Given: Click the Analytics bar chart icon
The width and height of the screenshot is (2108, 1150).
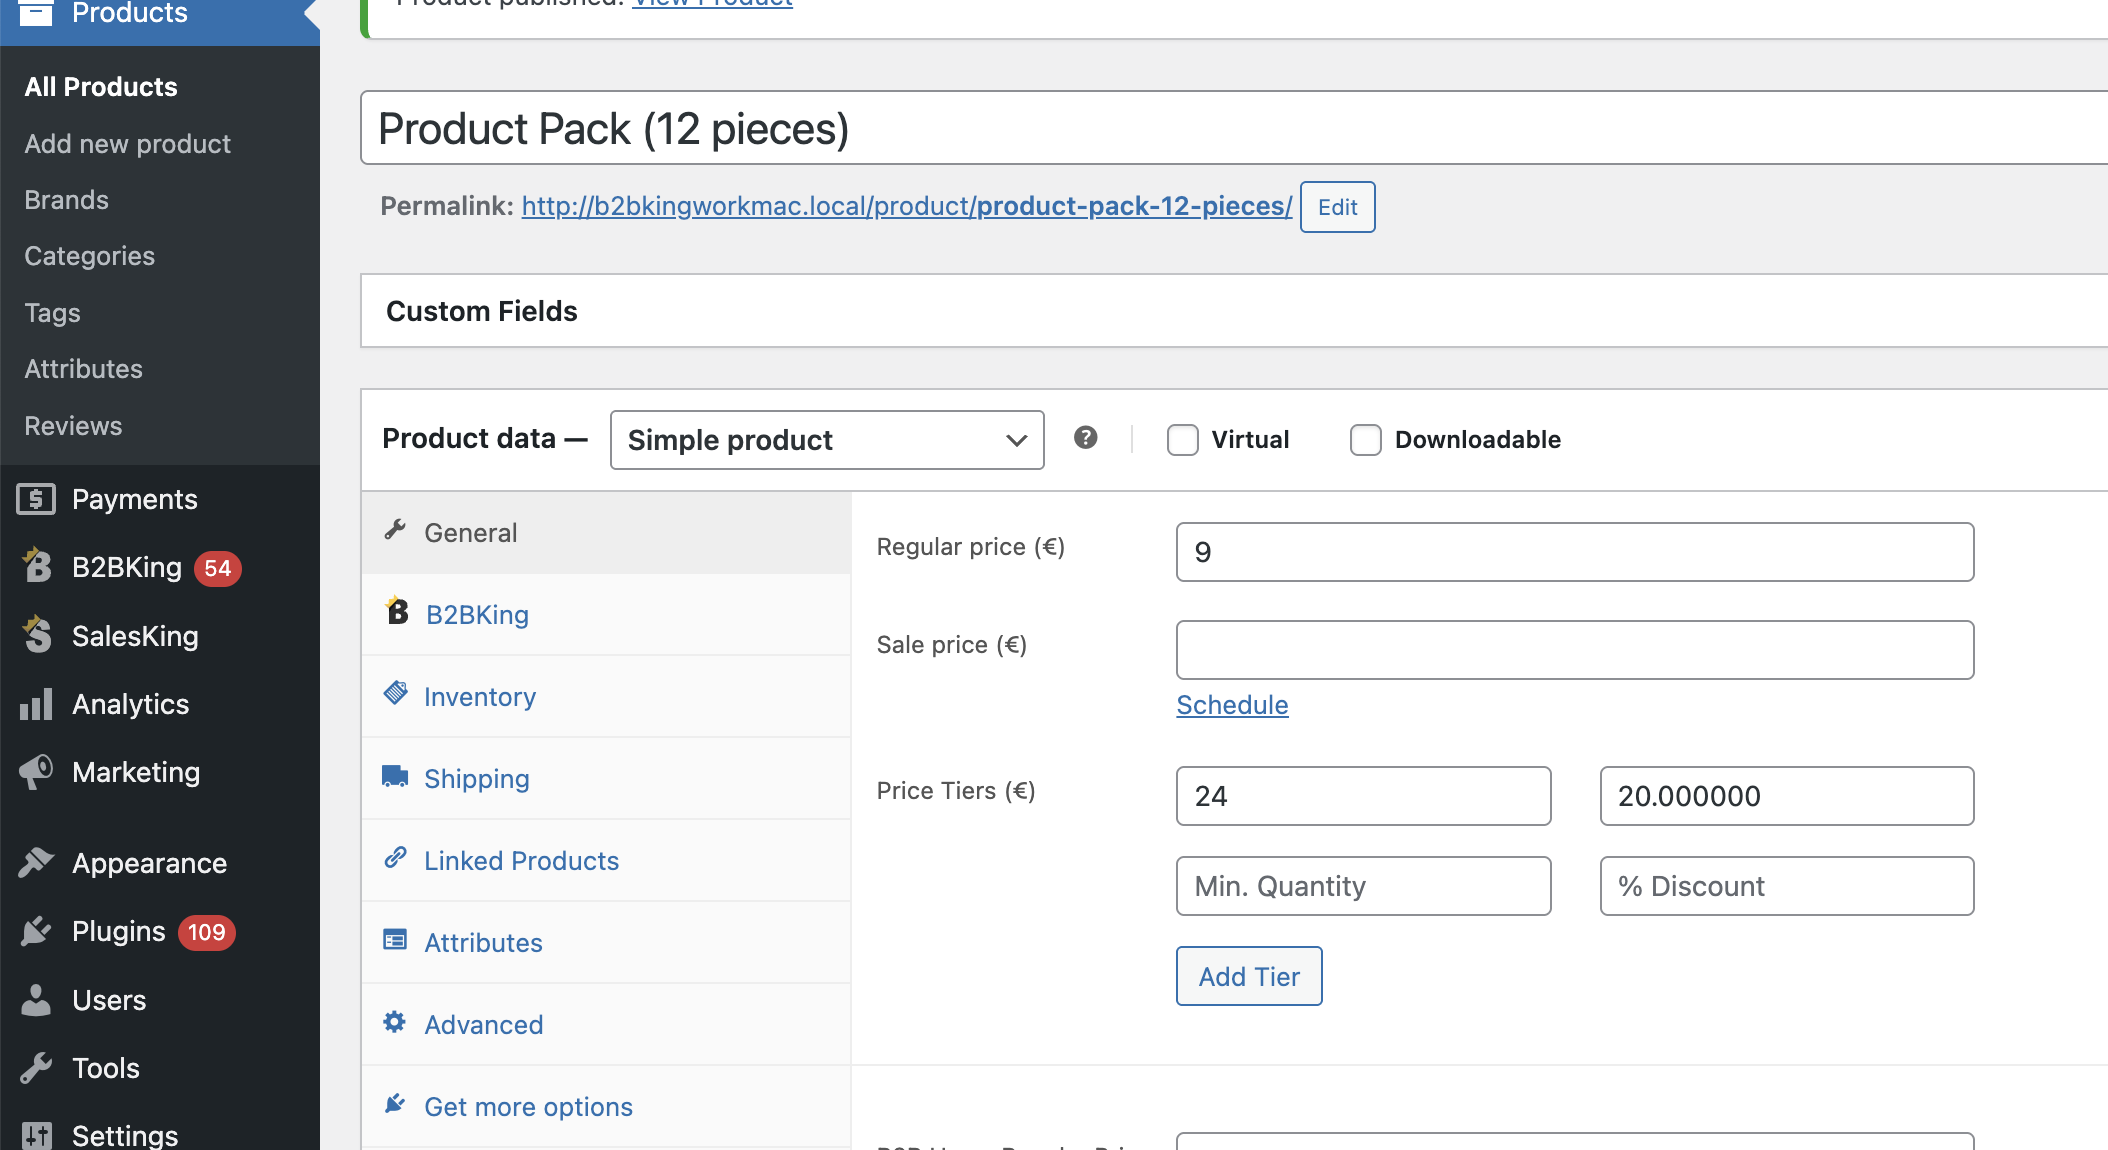Looking at the screenshot, I should (36, 704).
